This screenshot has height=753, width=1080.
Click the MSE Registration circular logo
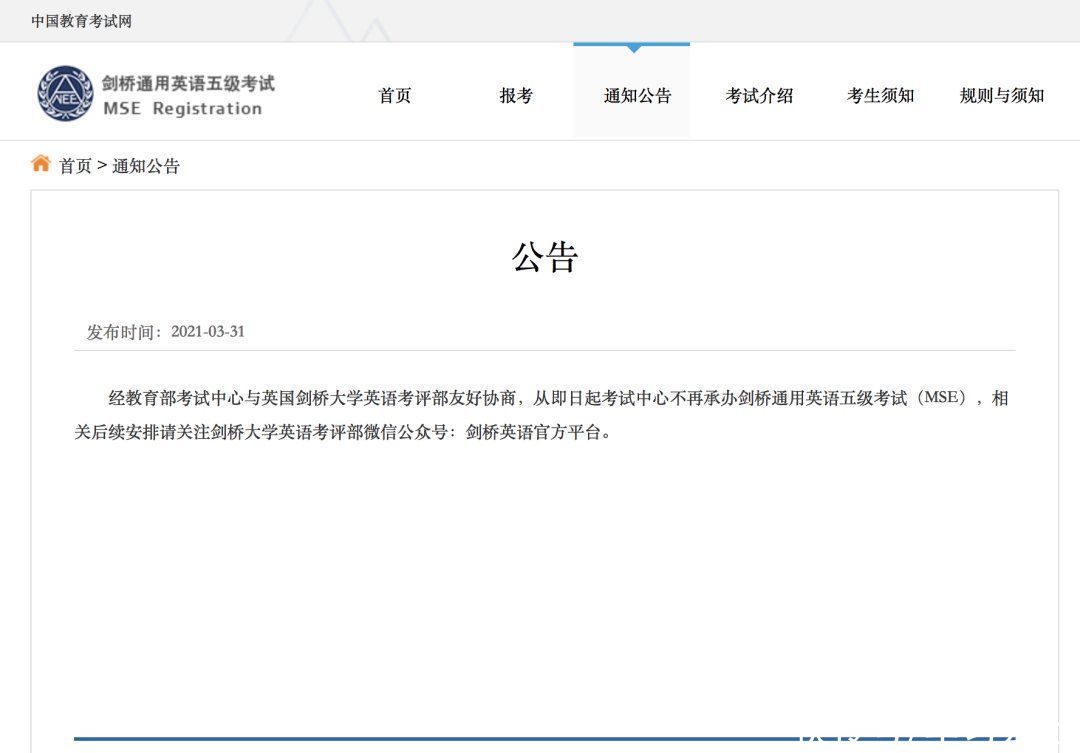63,92
